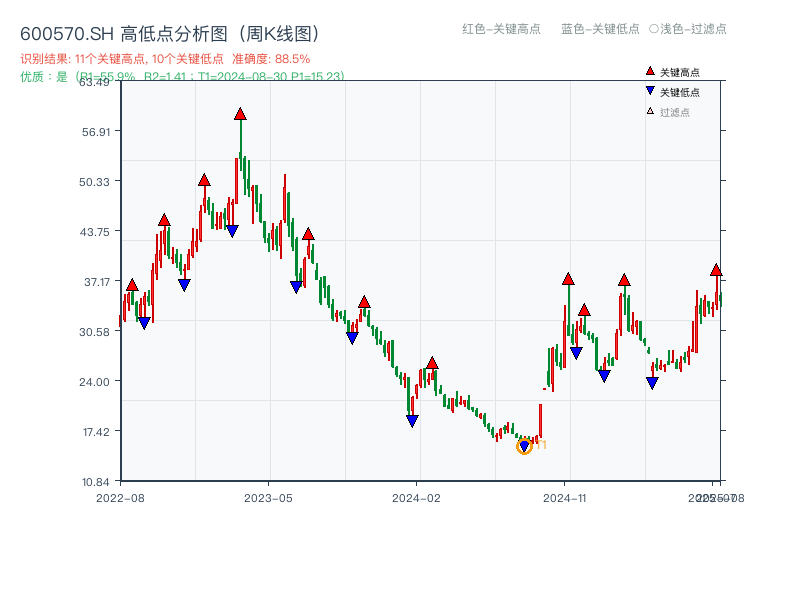Click the rightmost red high marker near 2025-08
800x600 pixels.
tap(717, 269)
